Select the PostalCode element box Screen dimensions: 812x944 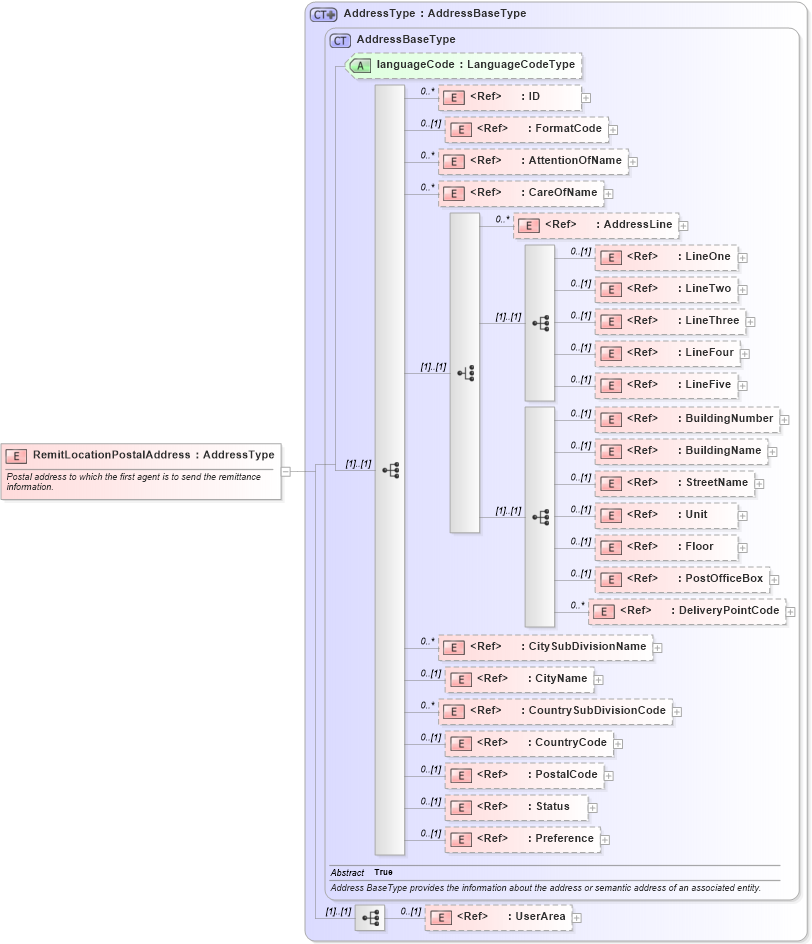click(522, 775)
